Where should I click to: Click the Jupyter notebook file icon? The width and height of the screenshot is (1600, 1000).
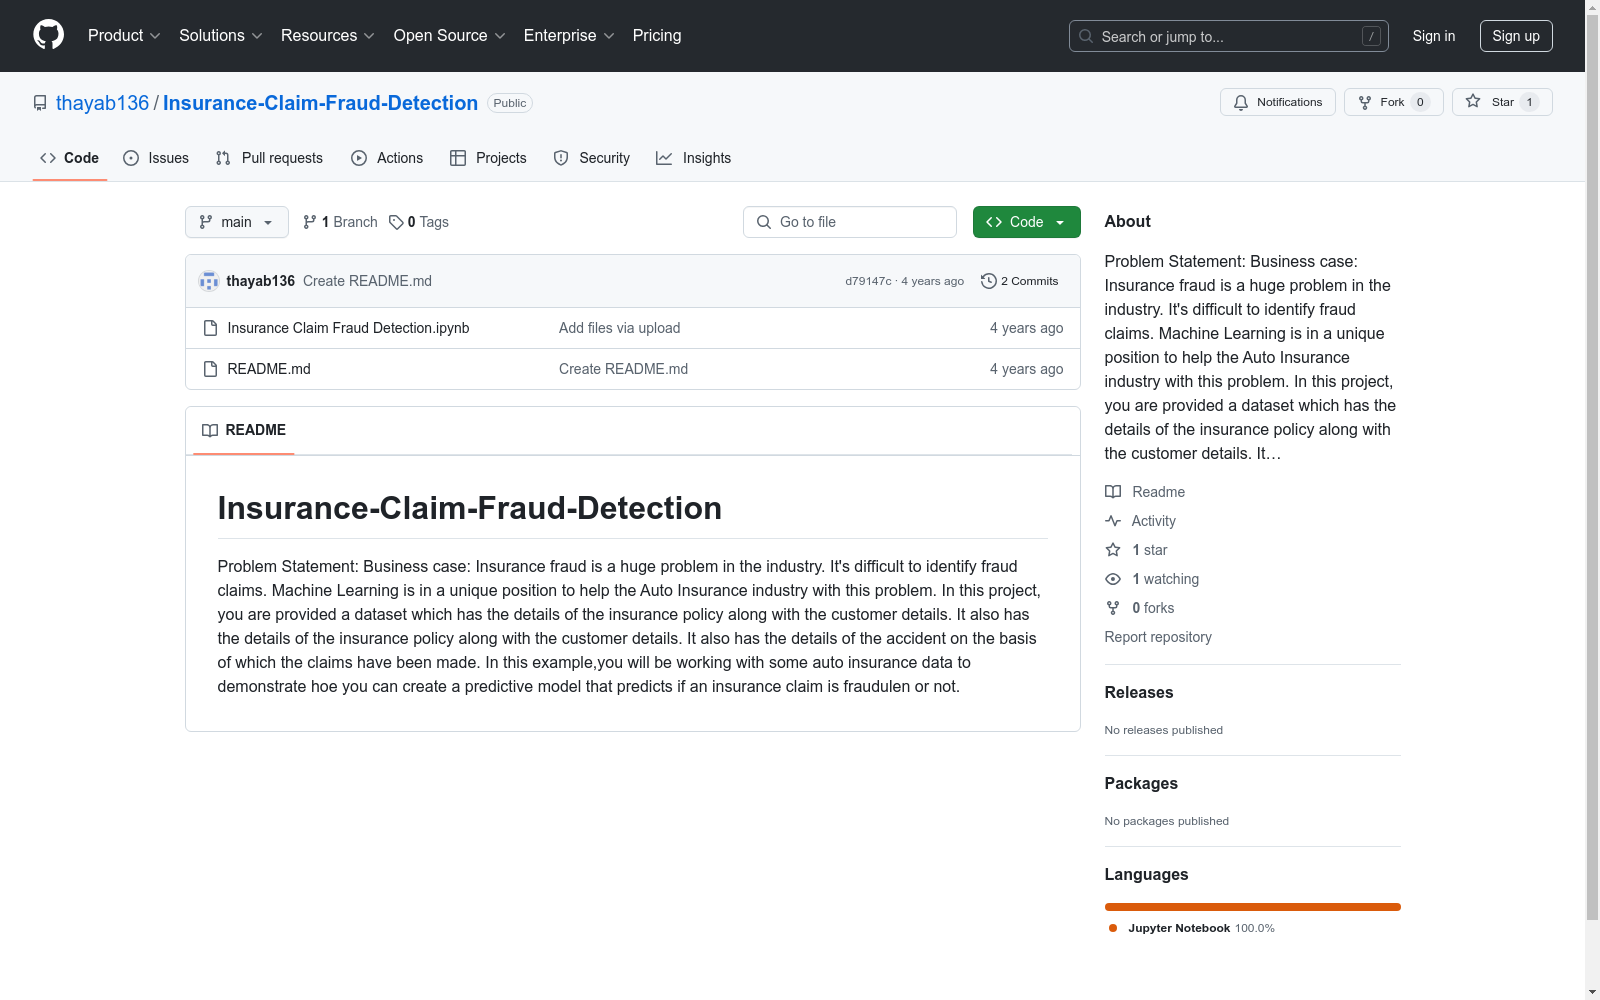[x=210, y=328]
